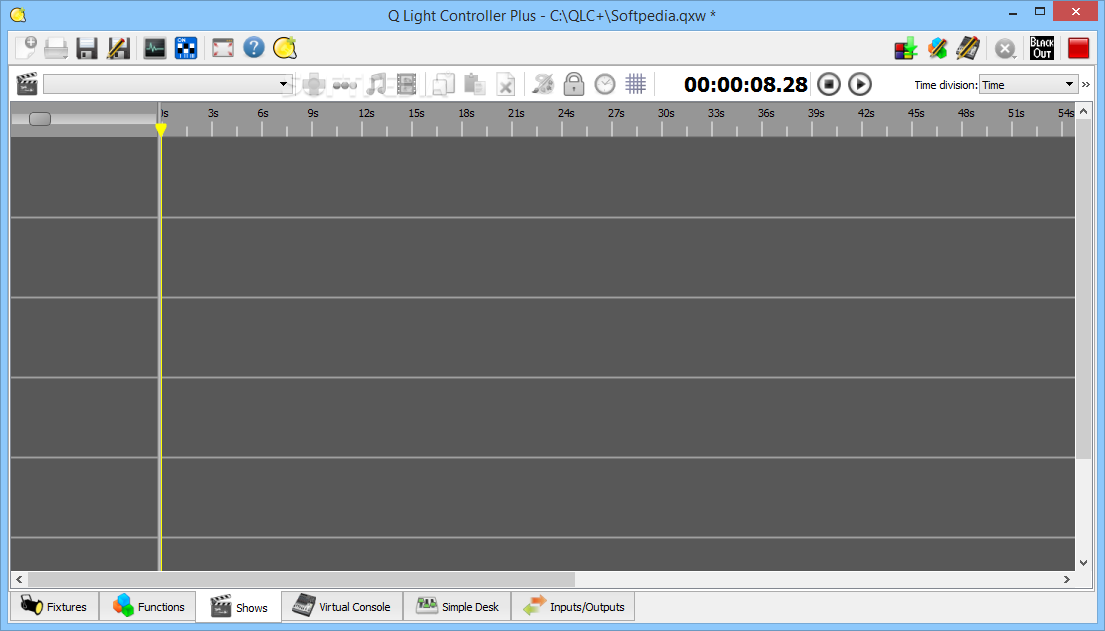Click the horizontal scrollbar thumb
This screenshot has width=1105, height=631.
click(x=301, y=580)
